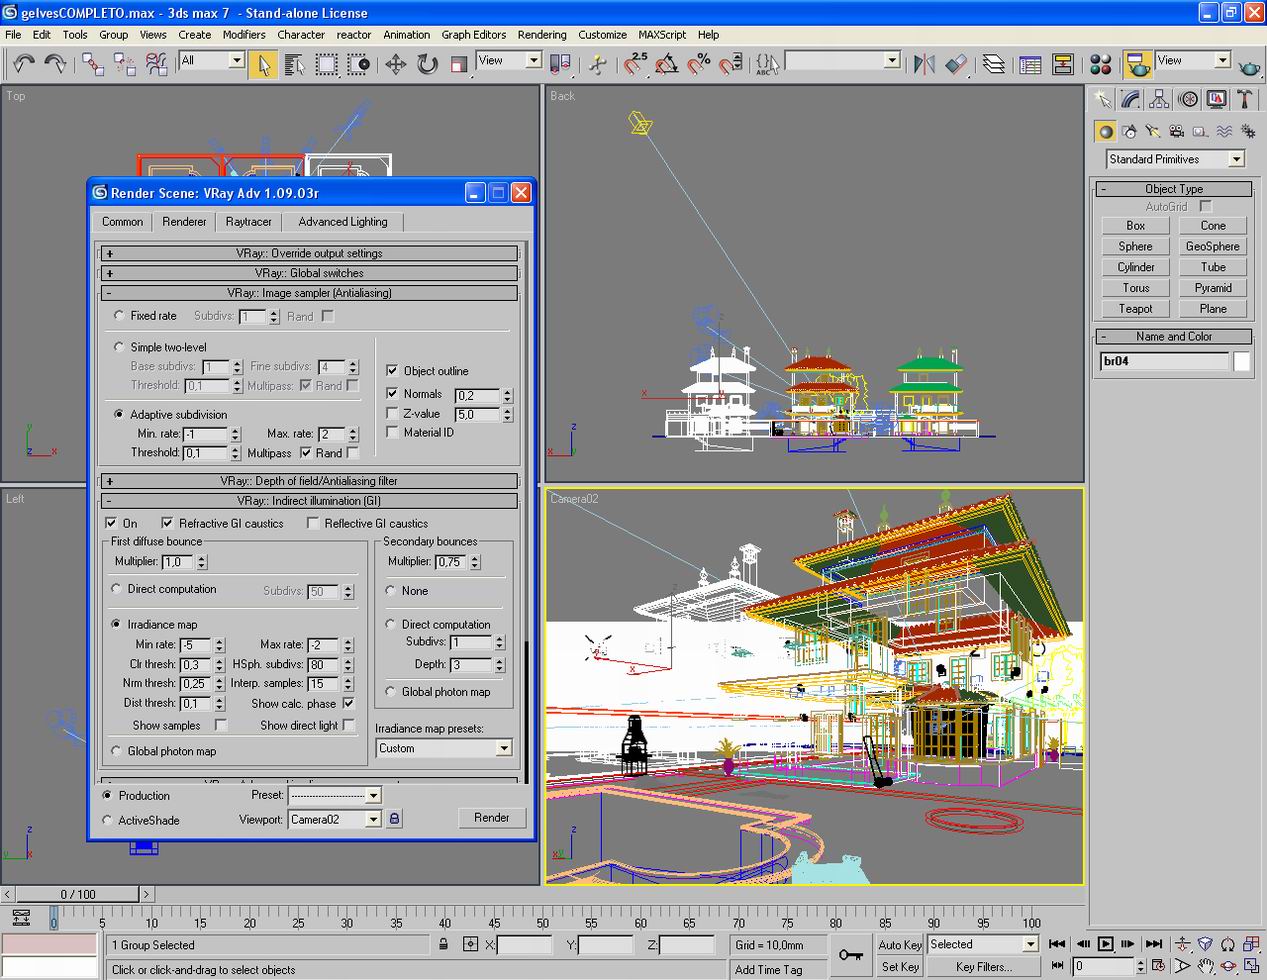Lock the viewport with padlock in Render Scene
This screenshot has height=980, width=1267.
tap(394, 819)
